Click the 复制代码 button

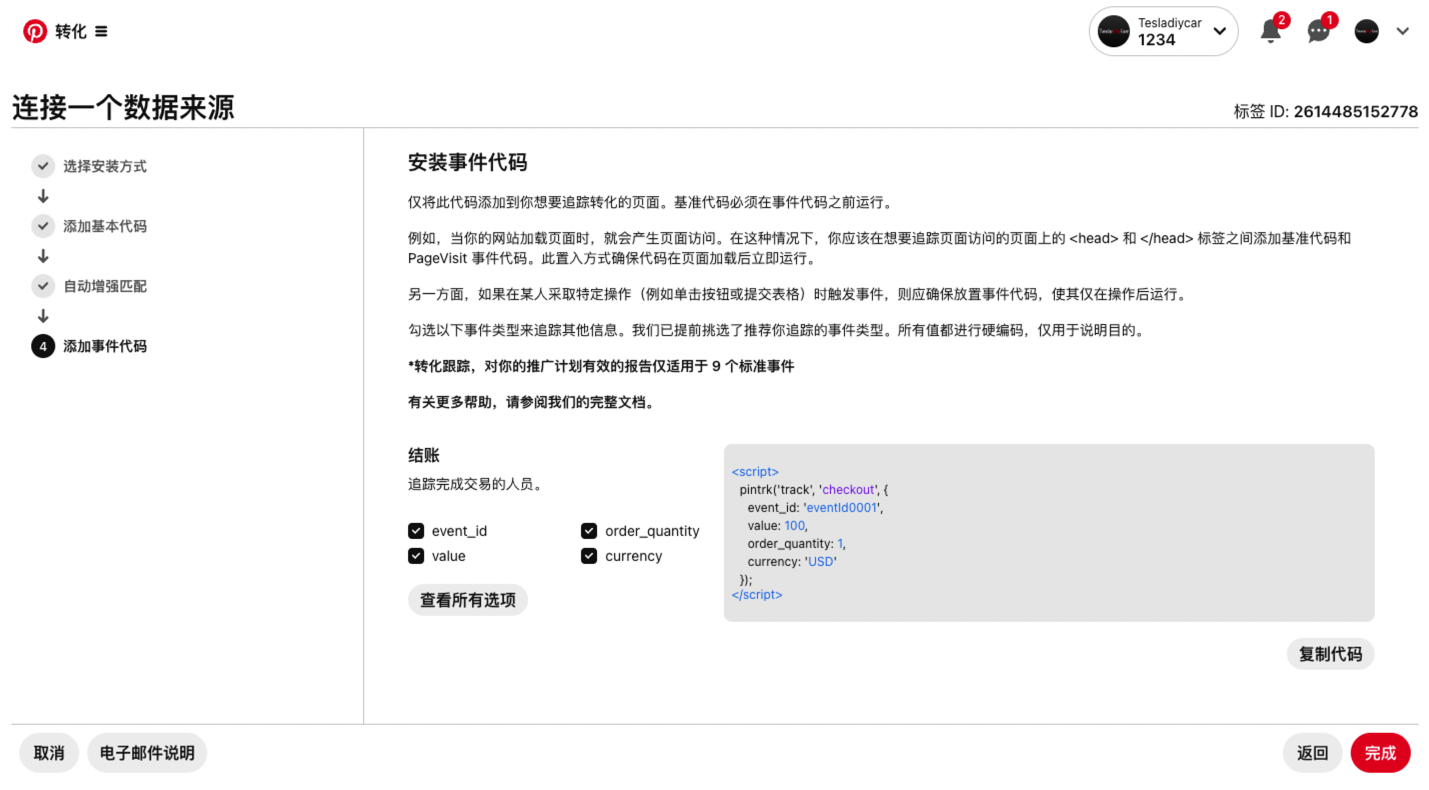click(x=1330, y=654)
